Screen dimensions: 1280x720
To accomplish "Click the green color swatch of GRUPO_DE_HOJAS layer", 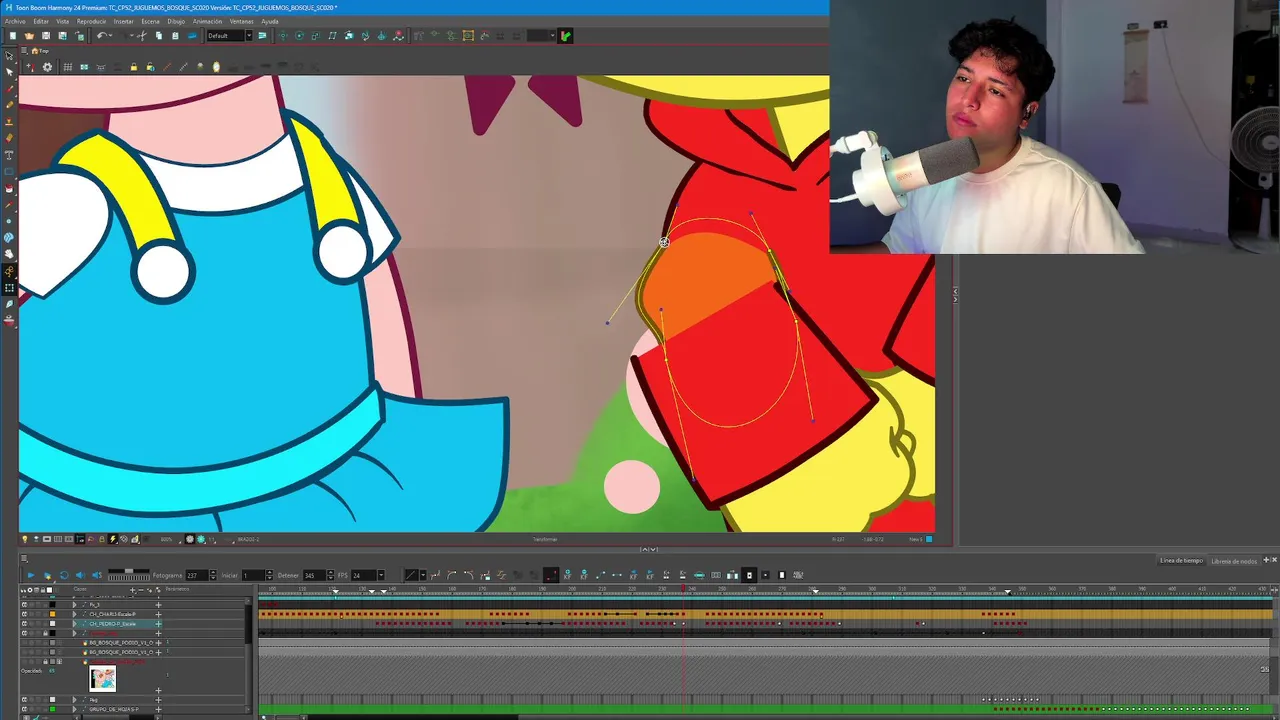I will (x=53, y=709).
